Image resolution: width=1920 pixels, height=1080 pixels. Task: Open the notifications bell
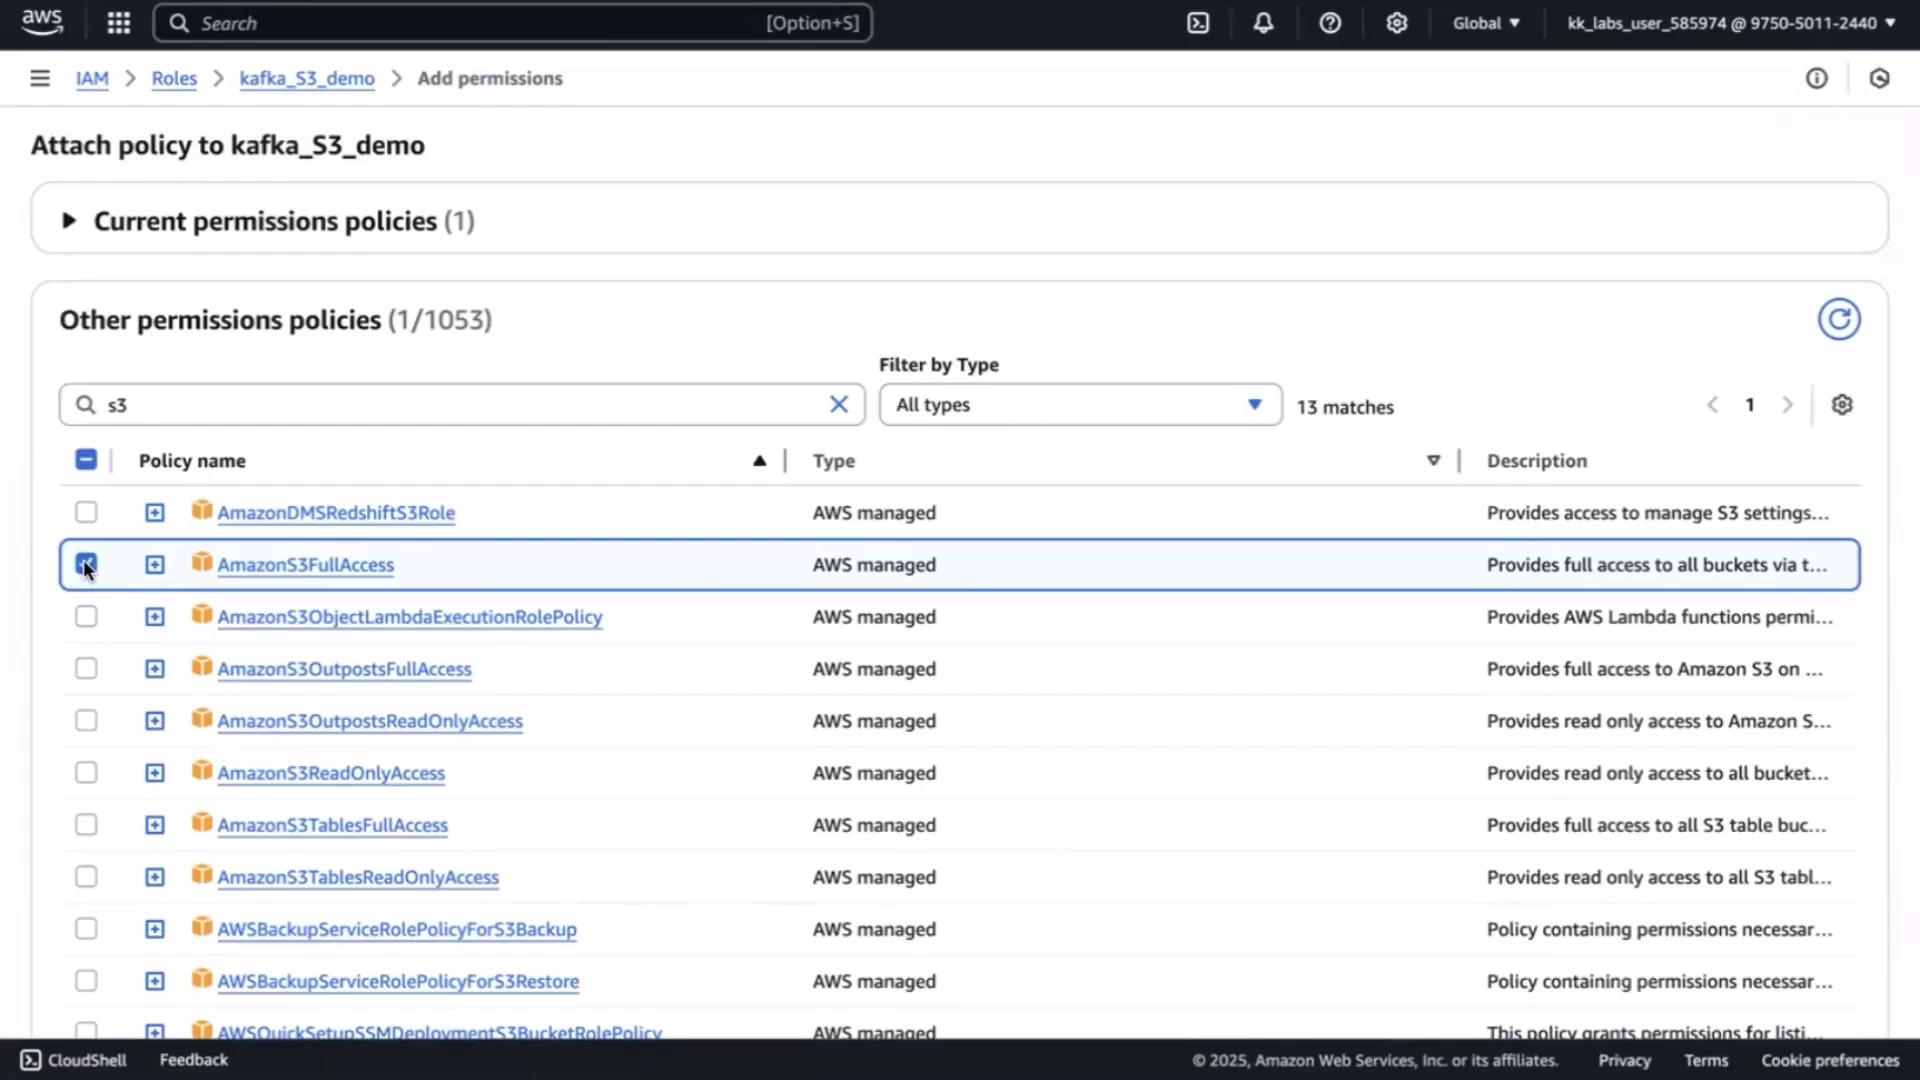(1264, 23)
